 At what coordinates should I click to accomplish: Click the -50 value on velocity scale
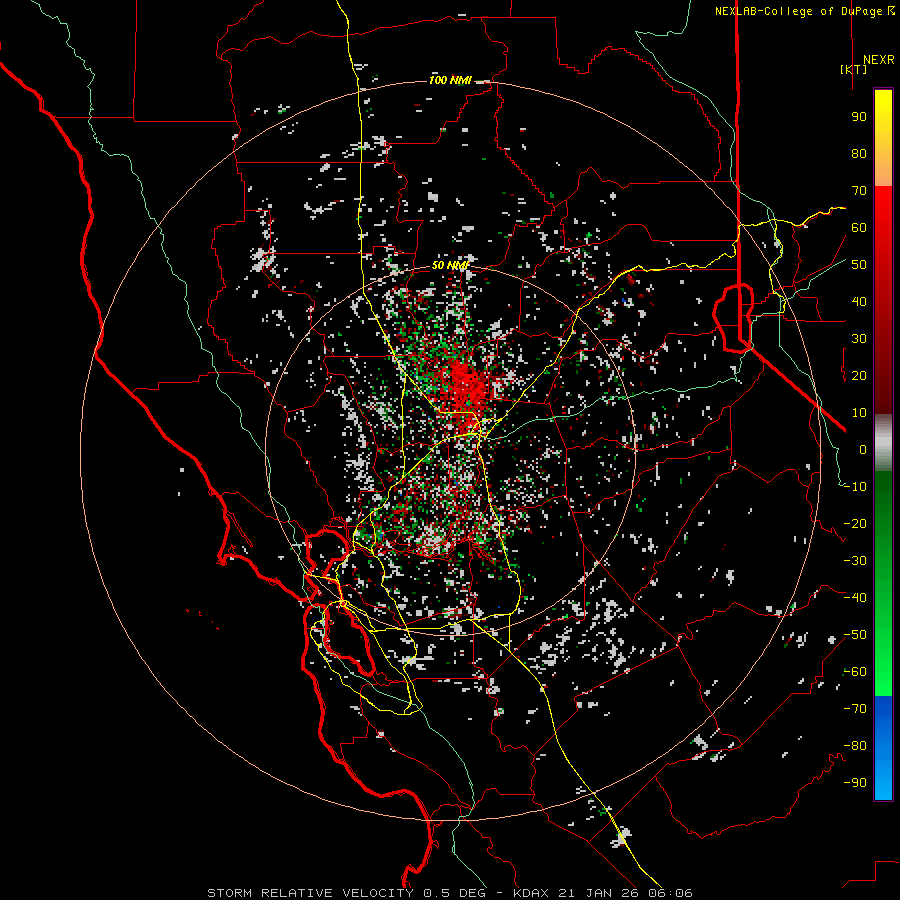[x=855, y=635]
